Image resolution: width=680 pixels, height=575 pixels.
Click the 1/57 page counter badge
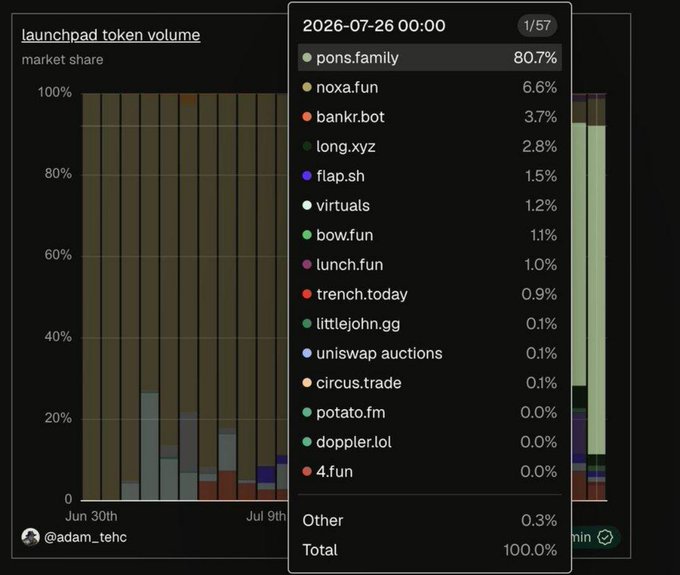537,26
